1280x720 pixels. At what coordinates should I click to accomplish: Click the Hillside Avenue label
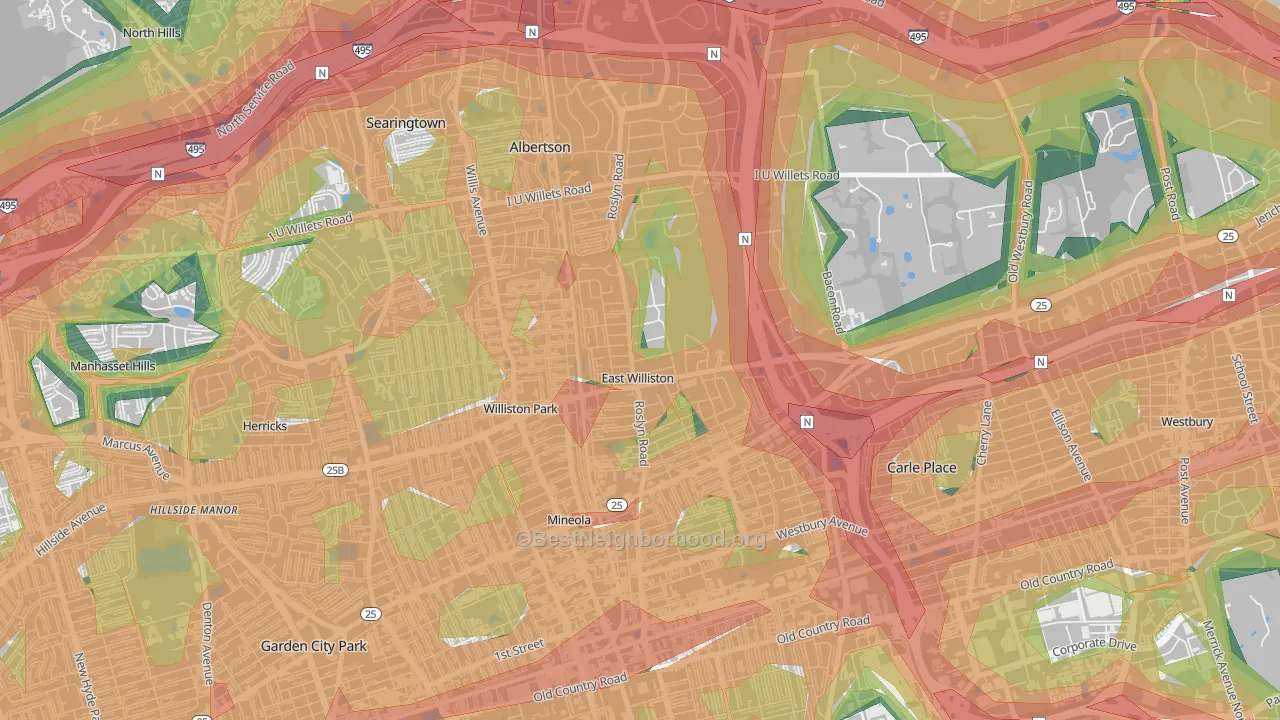pos(70,529)
